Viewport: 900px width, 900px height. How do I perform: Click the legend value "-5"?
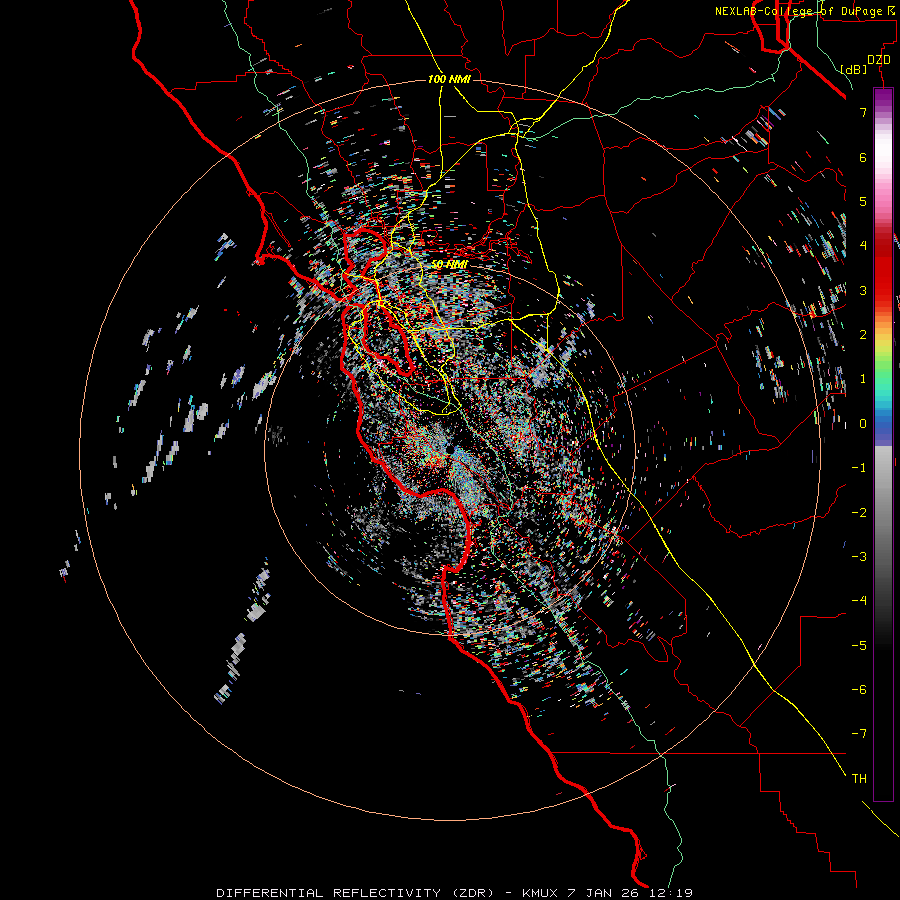tap(859, 645)
